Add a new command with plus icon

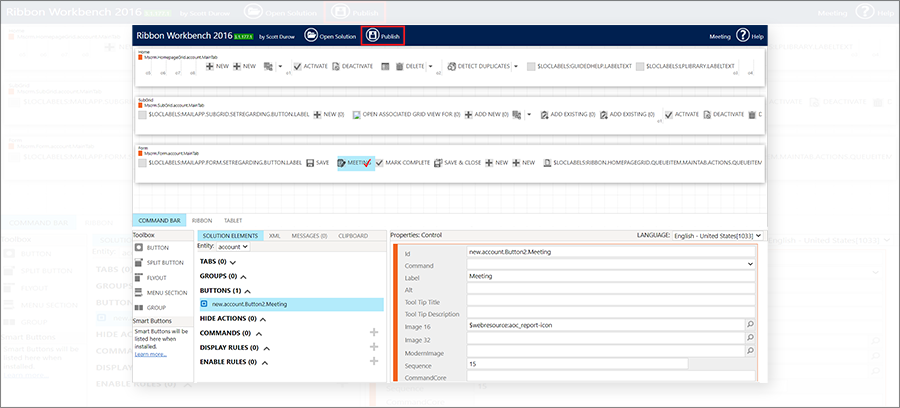[x=374, y=332]
